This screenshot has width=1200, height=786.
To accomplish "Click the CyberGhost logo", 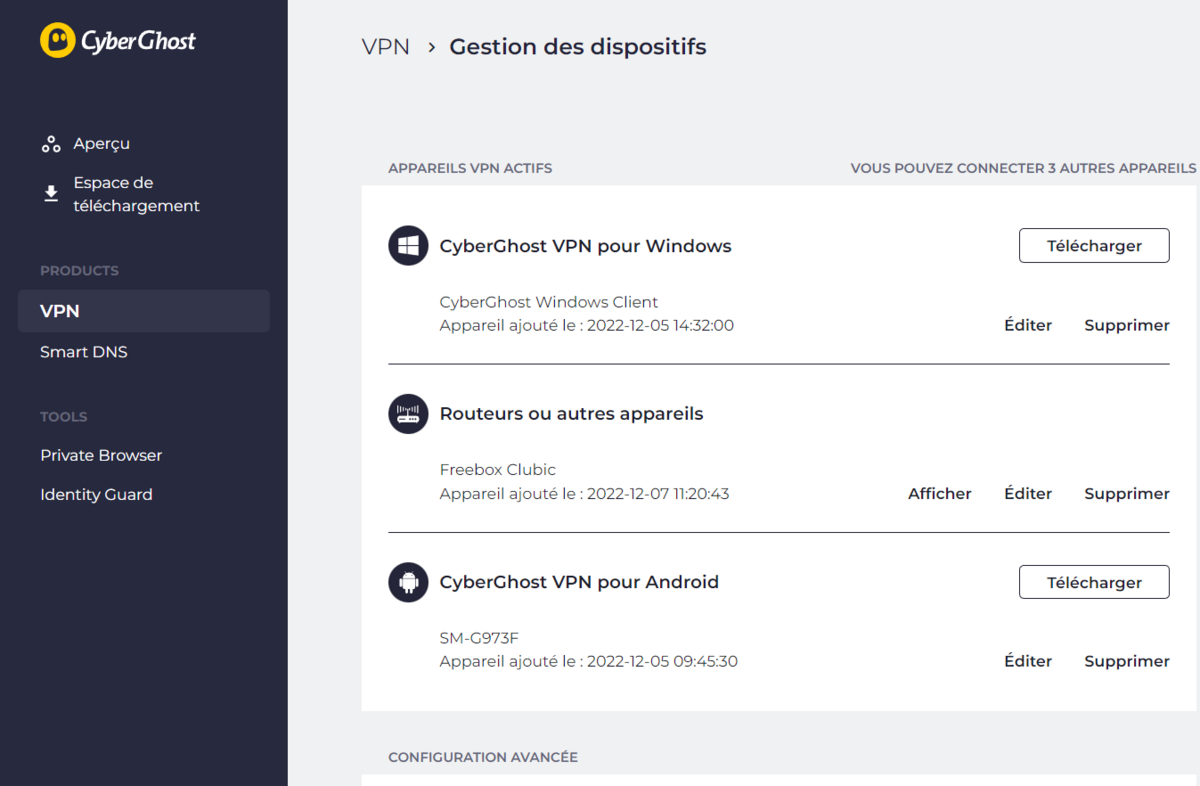I will [117, 41].
